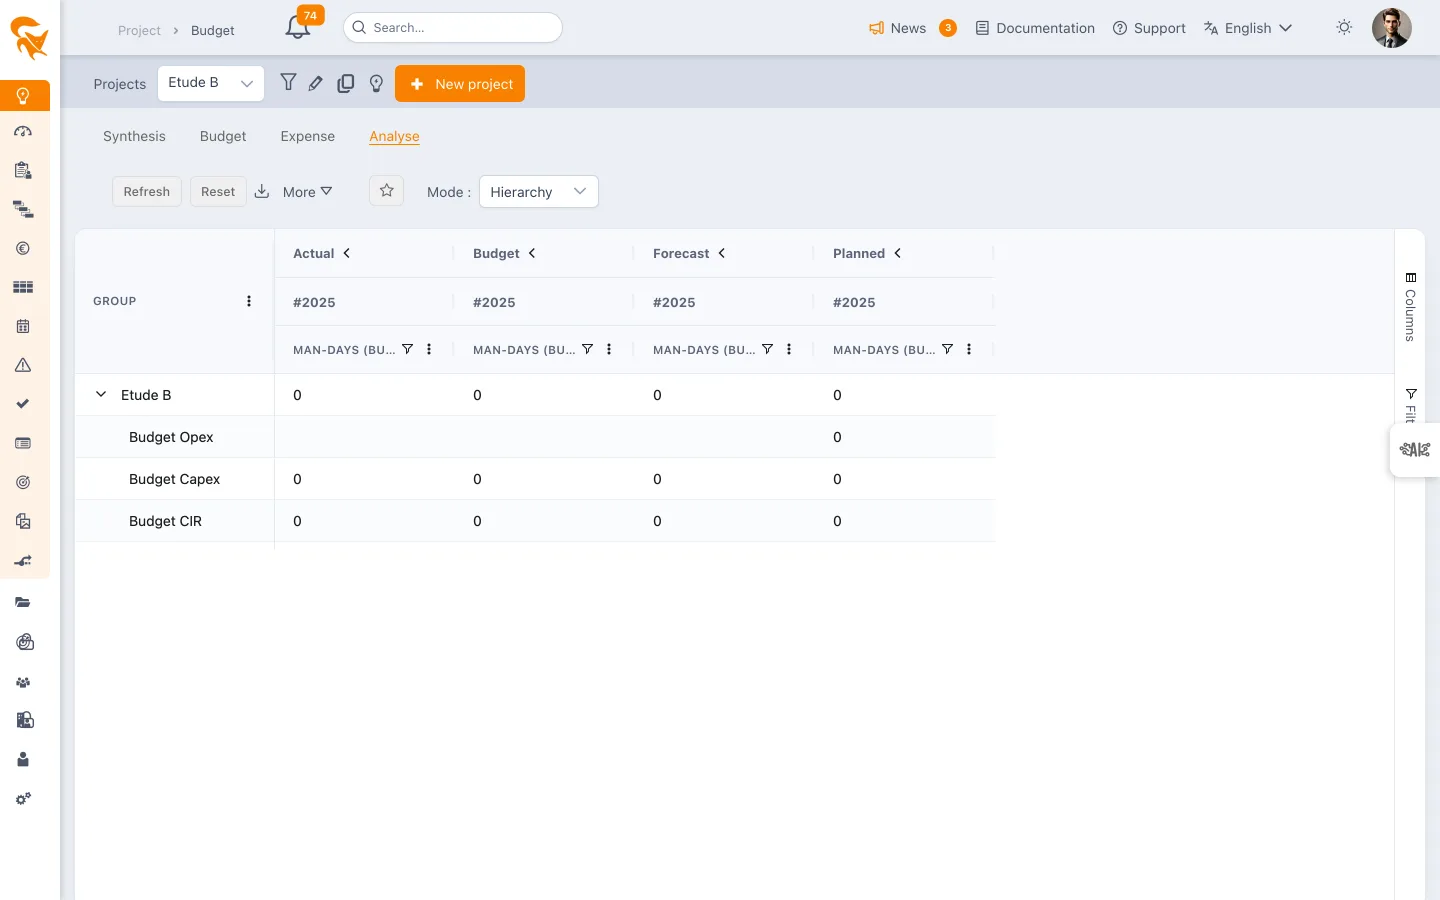Screen dimensions: 1440x900
Task: Click the Reset button
Action: (x=218, y=191)
